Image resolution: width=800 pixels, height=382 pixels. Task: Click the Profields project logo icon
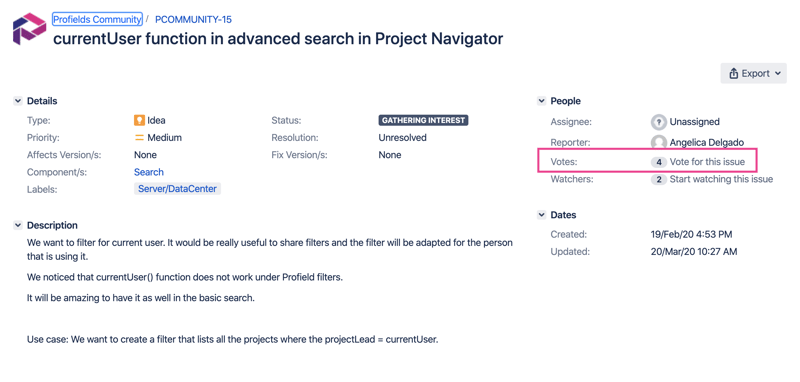[x=29, y=30]
